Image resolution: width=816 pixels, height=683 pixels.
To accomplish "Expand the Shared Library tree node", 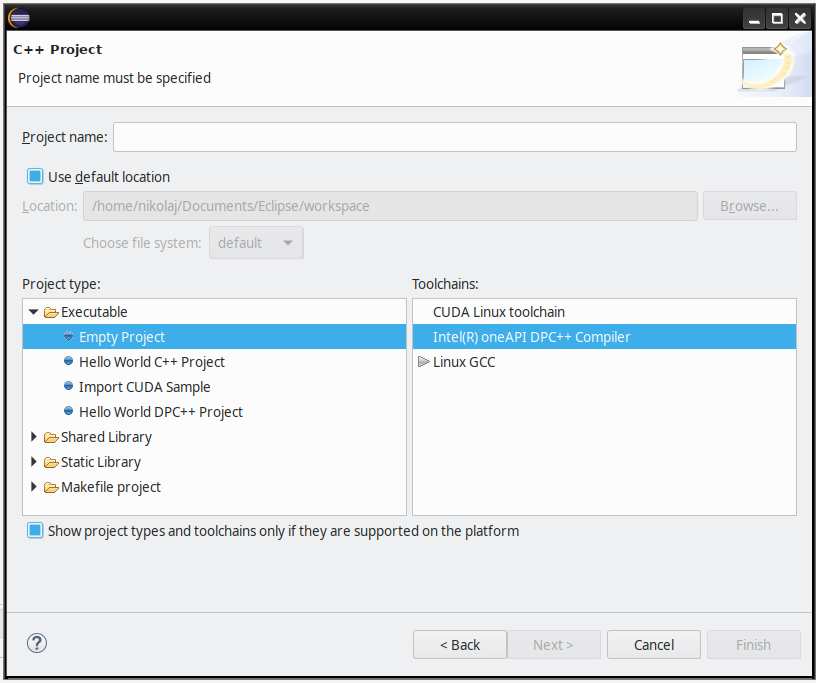I will coord(34,437).
